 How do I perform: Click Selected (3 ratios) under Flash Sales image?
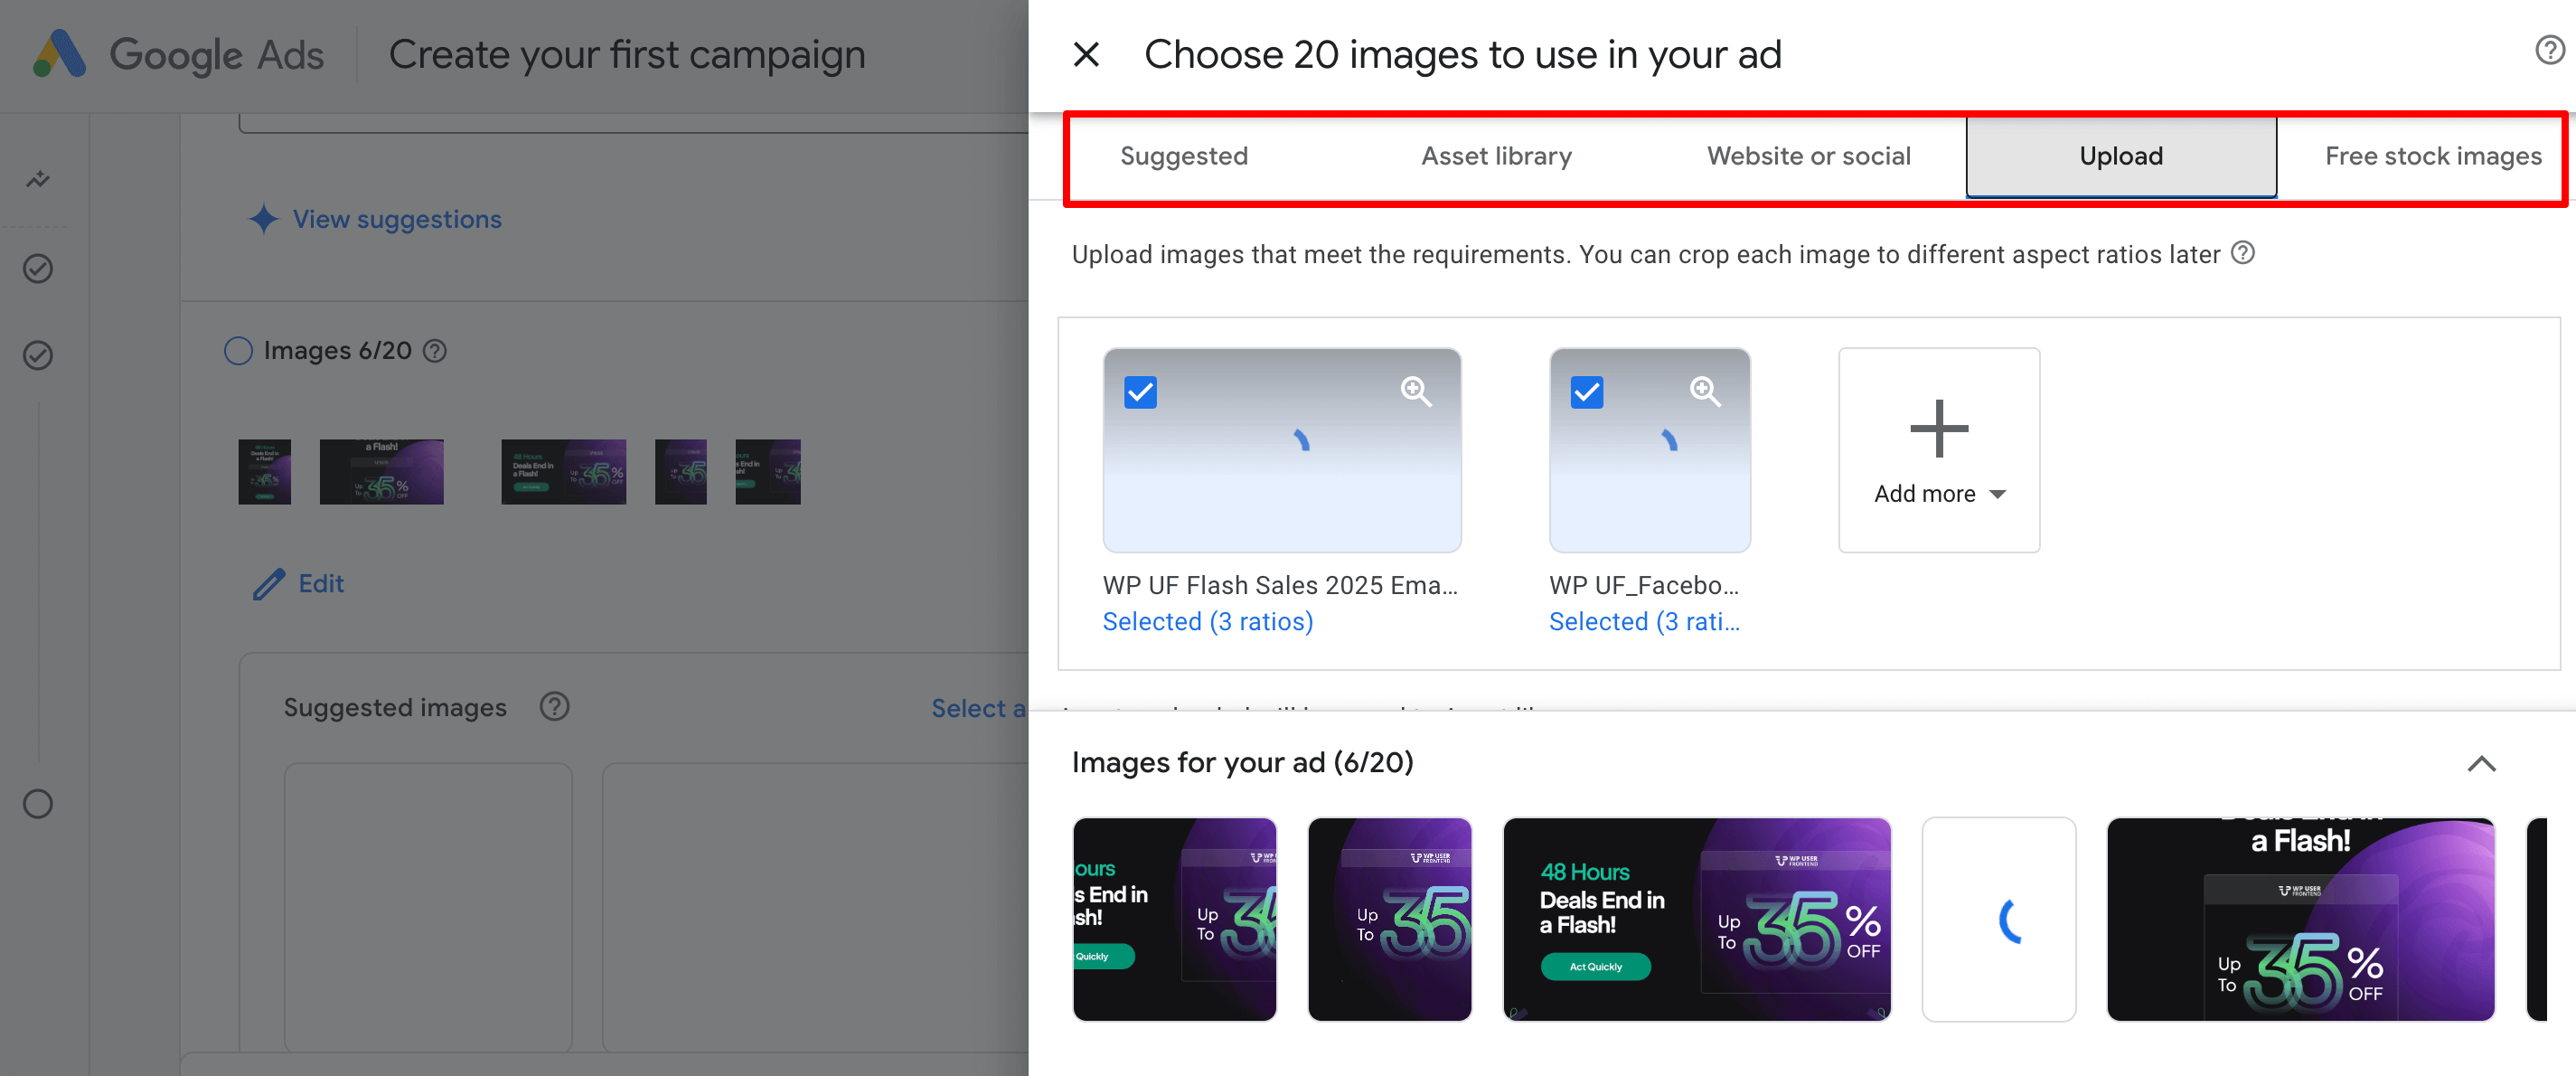(x=1208, y=621)
